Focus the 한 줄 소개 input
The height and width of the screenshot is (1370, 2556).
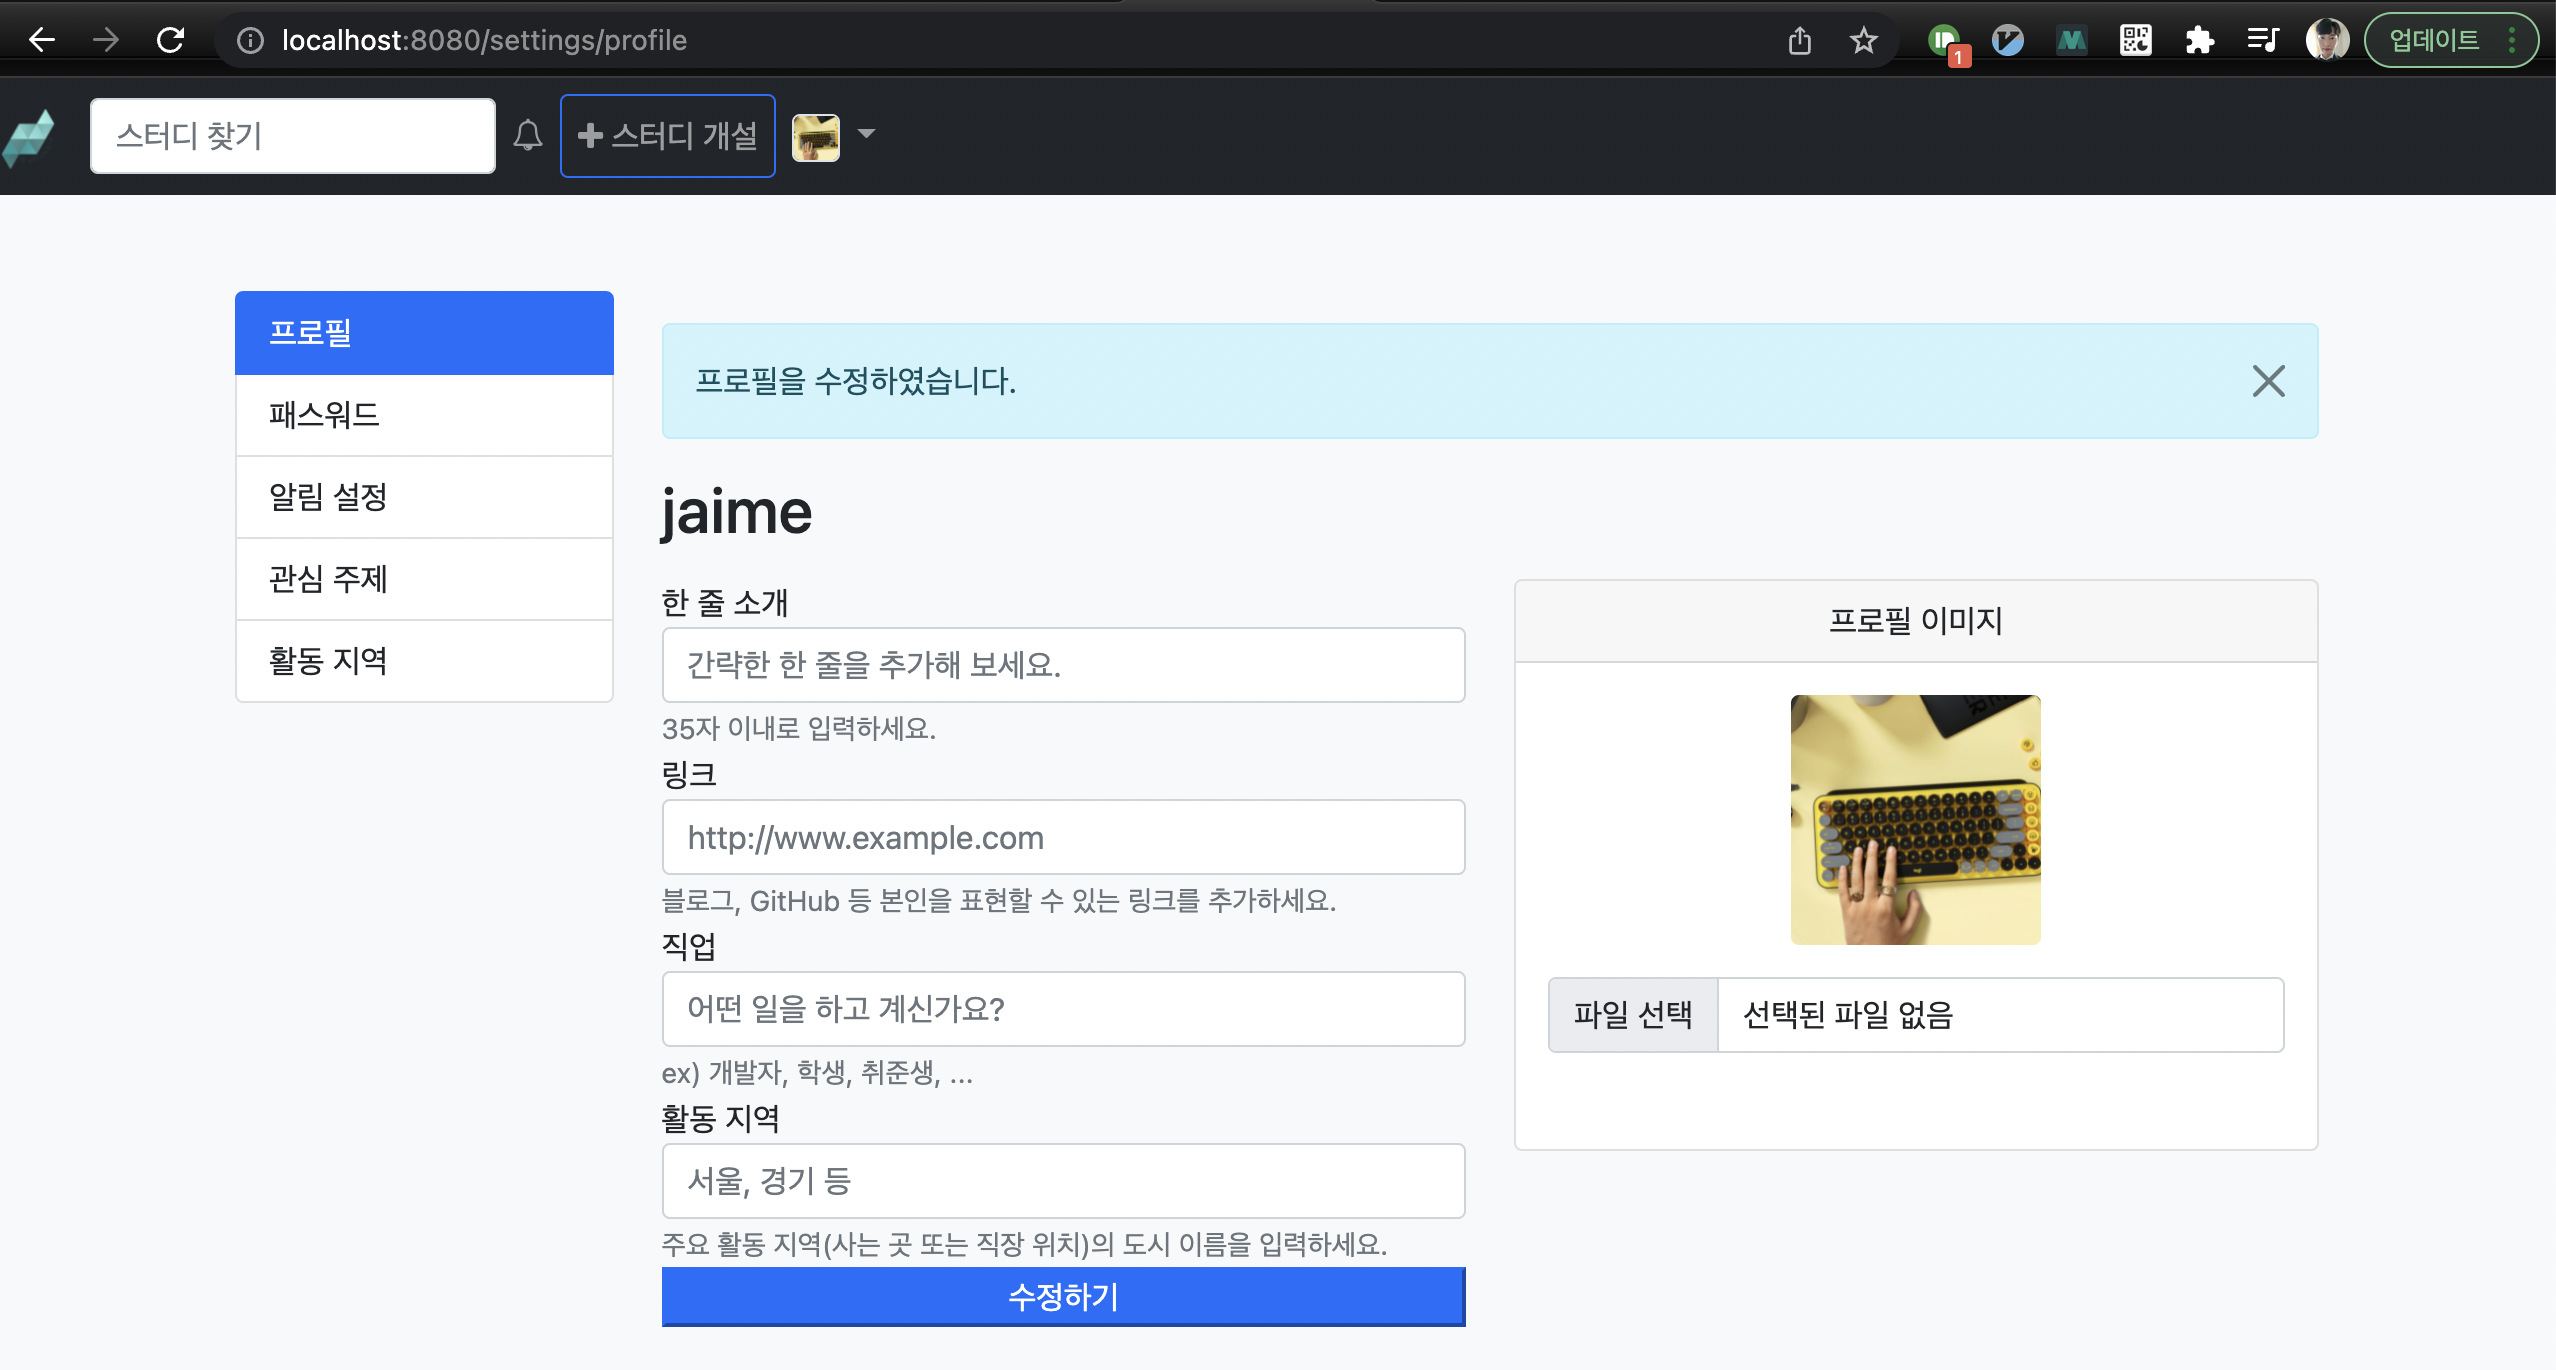[1063, 665]
